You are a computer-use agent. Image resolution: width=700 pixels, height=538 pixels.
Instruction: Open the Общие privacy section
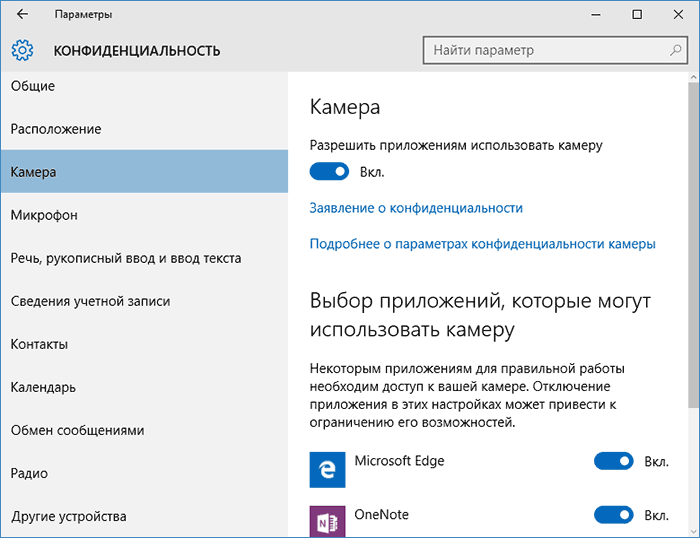point(33,86)
